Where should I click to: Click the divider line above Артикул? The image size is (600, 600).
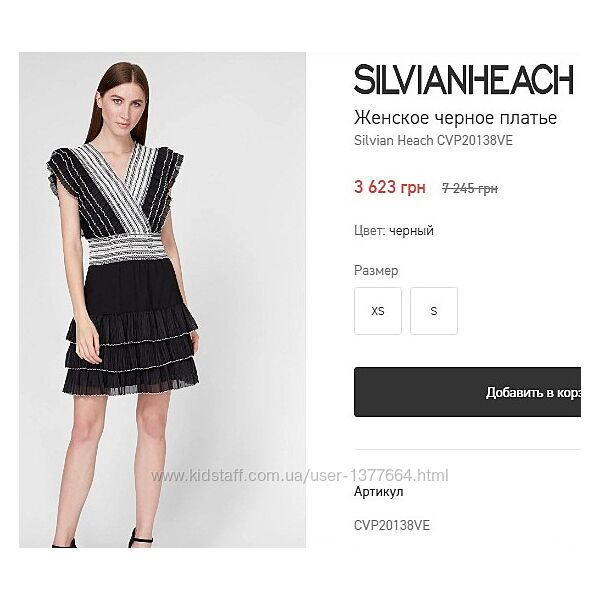point(467,450)
